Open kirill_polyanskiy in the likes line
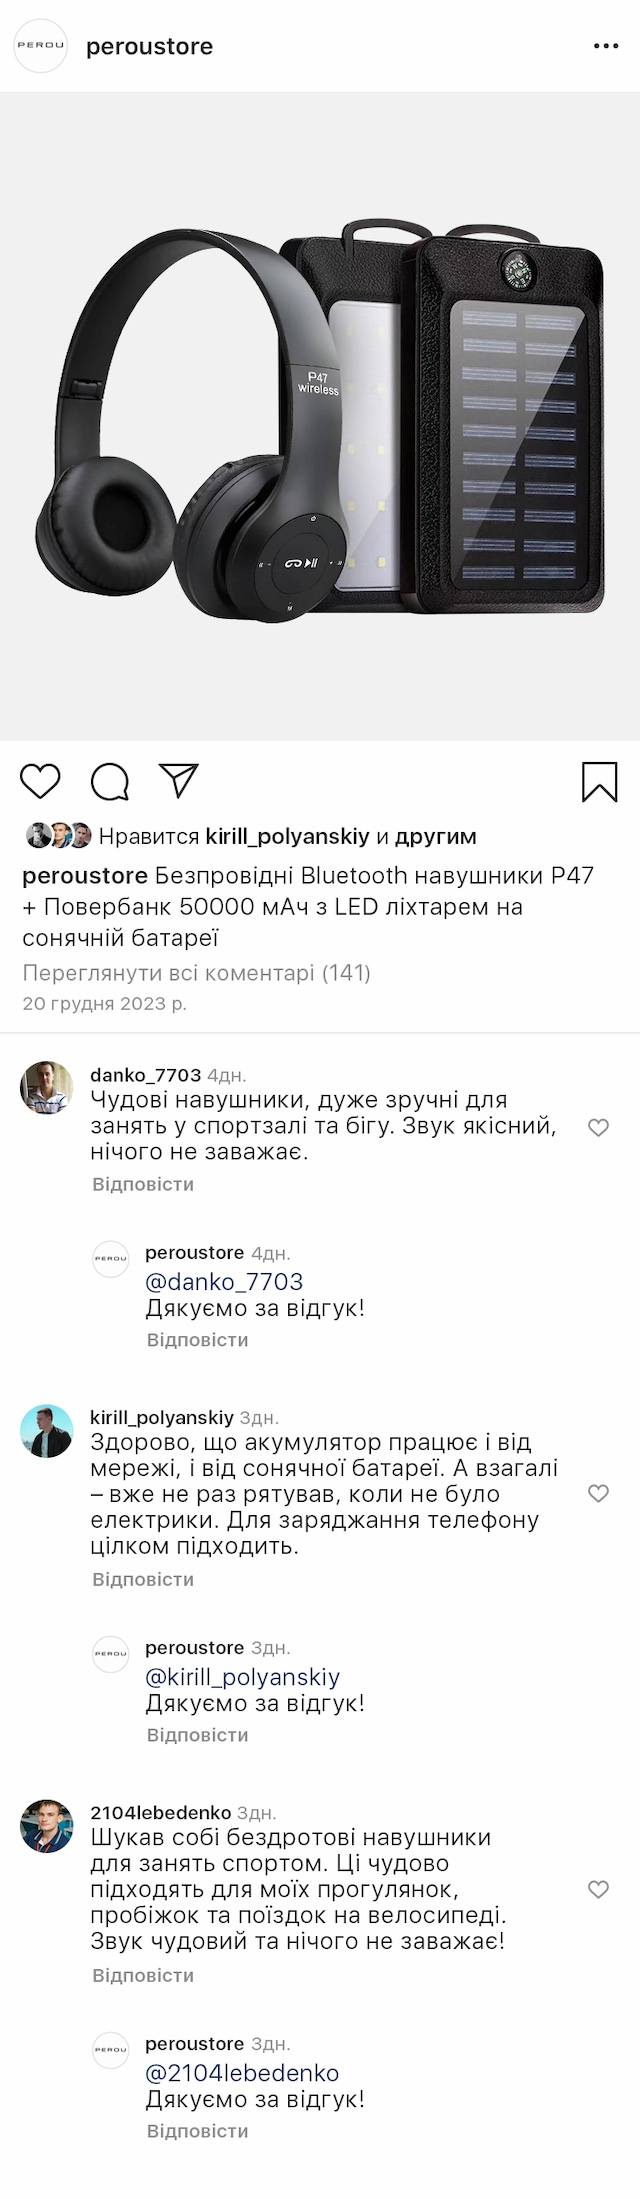Screen dimensions: 640x2199 (287, 836)
